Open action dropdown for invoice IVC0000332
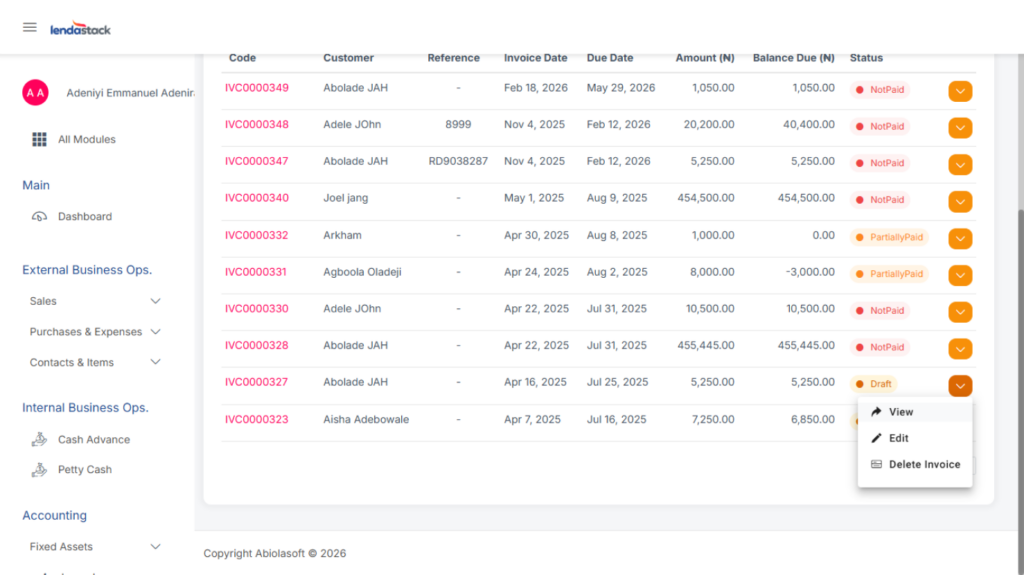The height and width of the screenshot is (575, 1024). pyautogui.click(x=960, y=238)
